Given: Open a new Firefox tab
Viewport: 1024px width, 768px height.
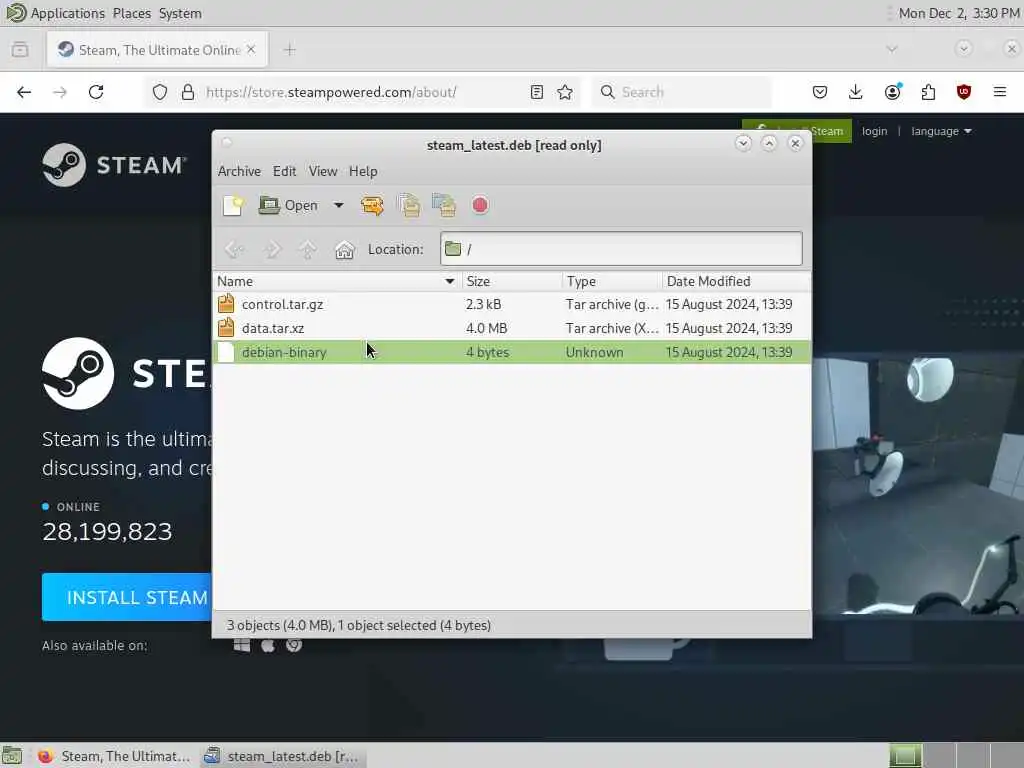Looking at the screenshot, I should point(290,50).
